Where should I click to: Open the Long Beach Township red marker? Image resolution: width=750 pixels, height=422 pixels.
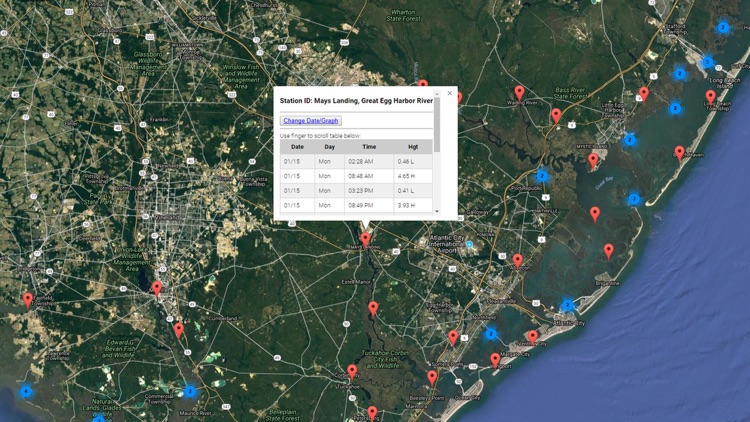pyautogui.click(x=711, y=97)
